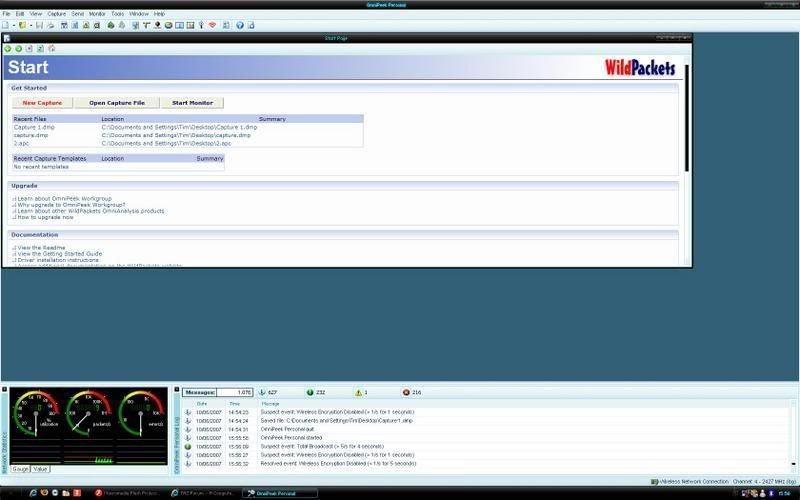Click the green forward arrow on Start Page
Screen dimensions: 800x500
18,48
